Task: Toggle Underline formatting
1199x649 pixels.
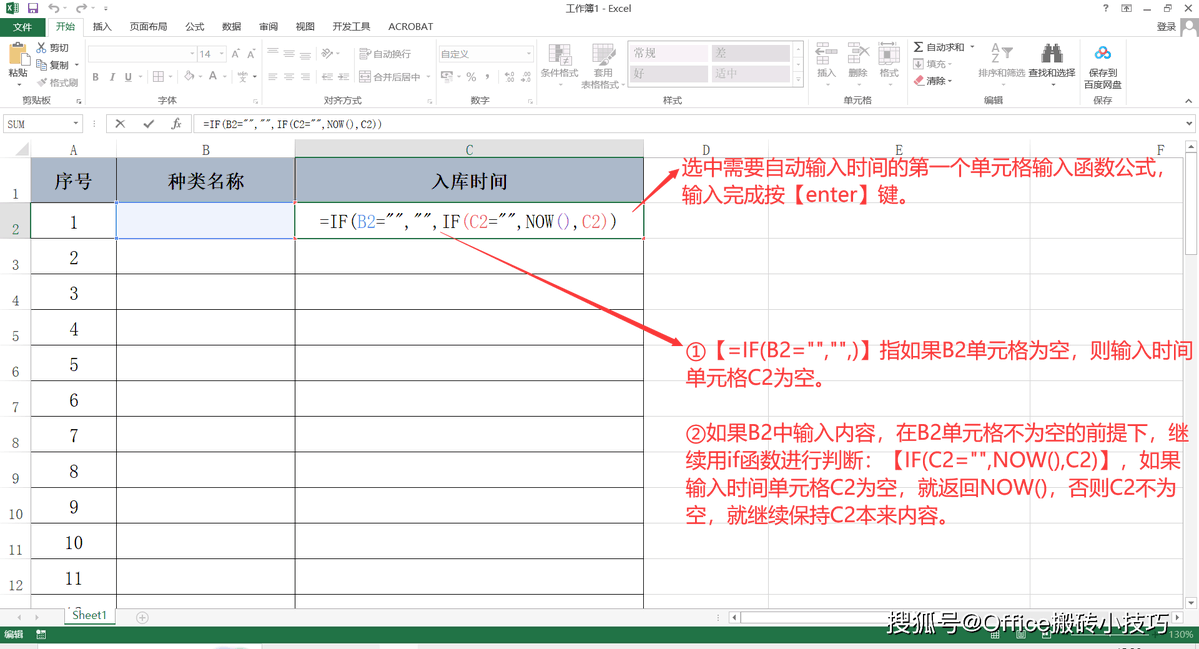Action: 128,76
